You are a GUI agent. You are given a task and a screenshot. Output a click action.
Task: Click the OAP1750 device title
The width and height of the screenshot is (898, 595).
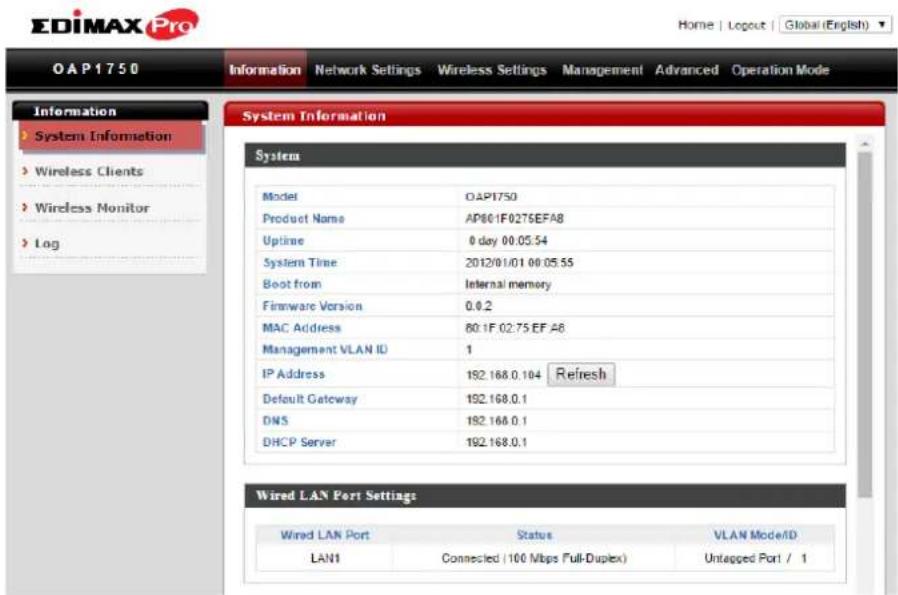pyautogui.click(x=96, y=69)
